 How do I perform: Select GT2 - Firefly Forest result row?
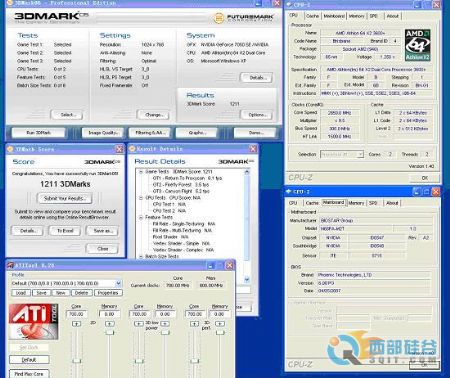(181, 185)
